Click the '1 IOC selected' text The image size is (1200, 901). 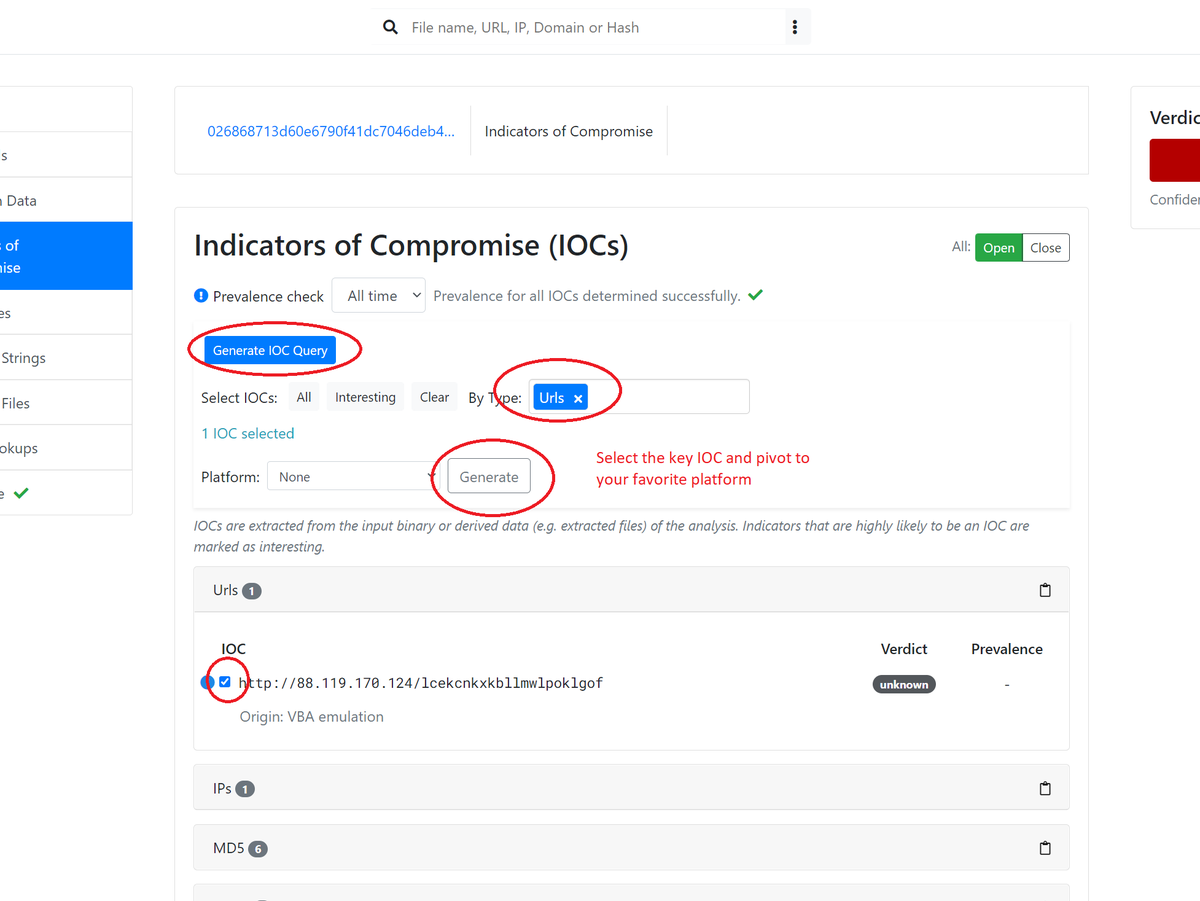tap(248, 433)
